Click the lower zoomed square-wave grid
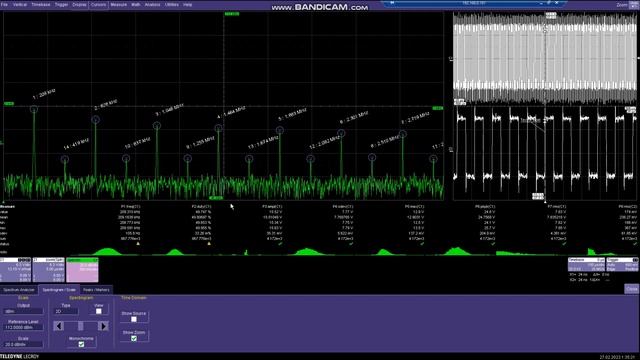The height and width of the screenshot is (360, 640). click(545, 153)
